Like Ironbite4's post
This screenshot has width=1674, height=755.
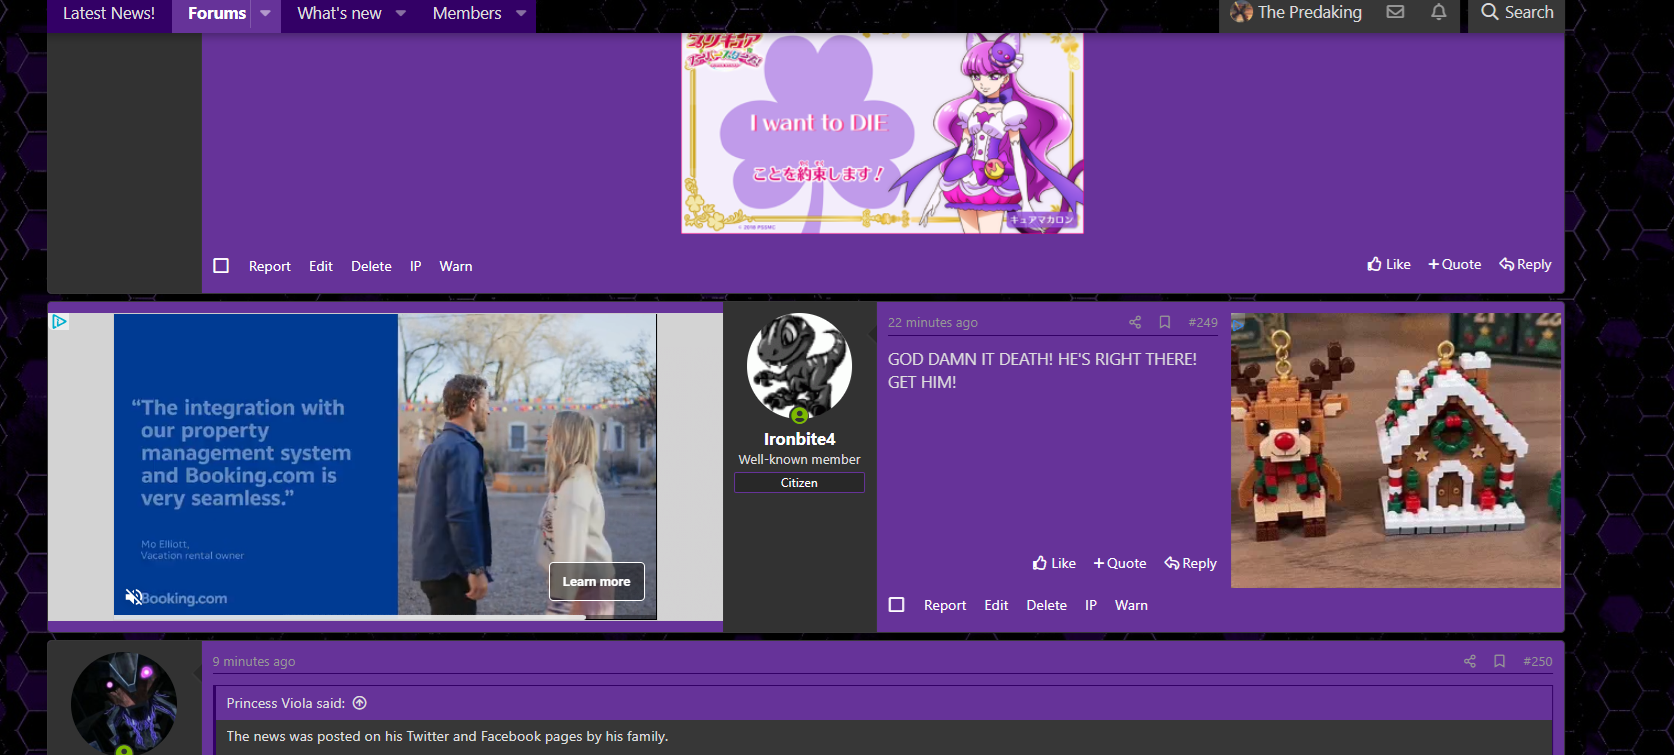1054,563
